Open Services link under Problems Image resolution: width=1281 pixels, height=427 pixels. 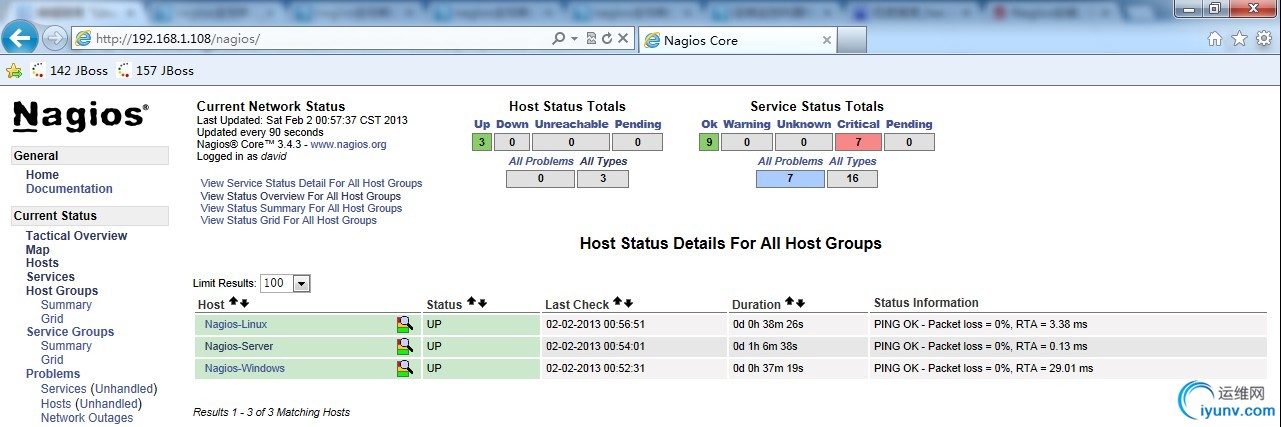click(x=64, y=389)
